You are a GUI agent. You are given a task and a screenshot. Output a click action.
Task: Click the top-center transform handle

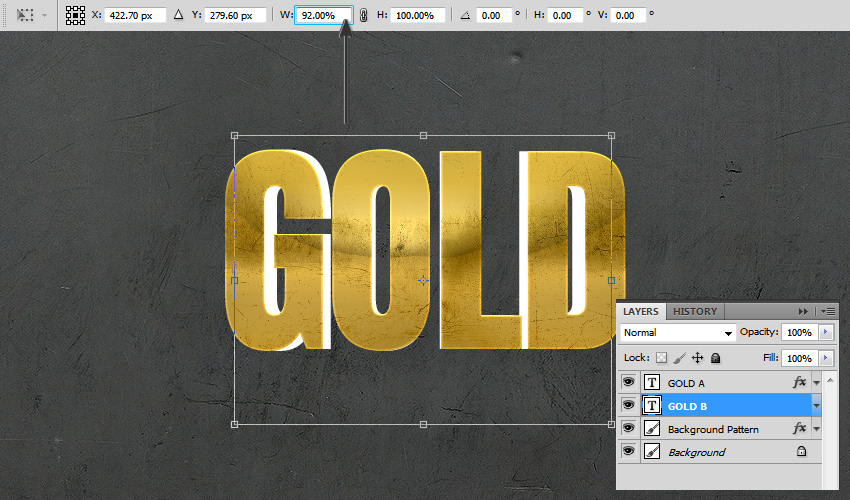coord(423,136)
